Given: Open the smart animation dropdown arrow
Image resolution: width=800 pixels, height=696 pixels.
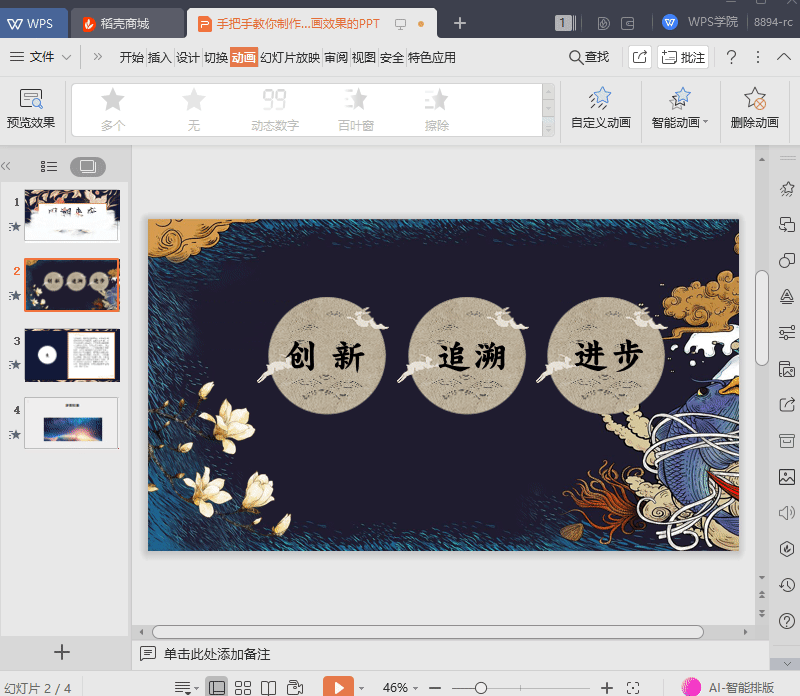Looking at the screenshot, I should [706, 122].
